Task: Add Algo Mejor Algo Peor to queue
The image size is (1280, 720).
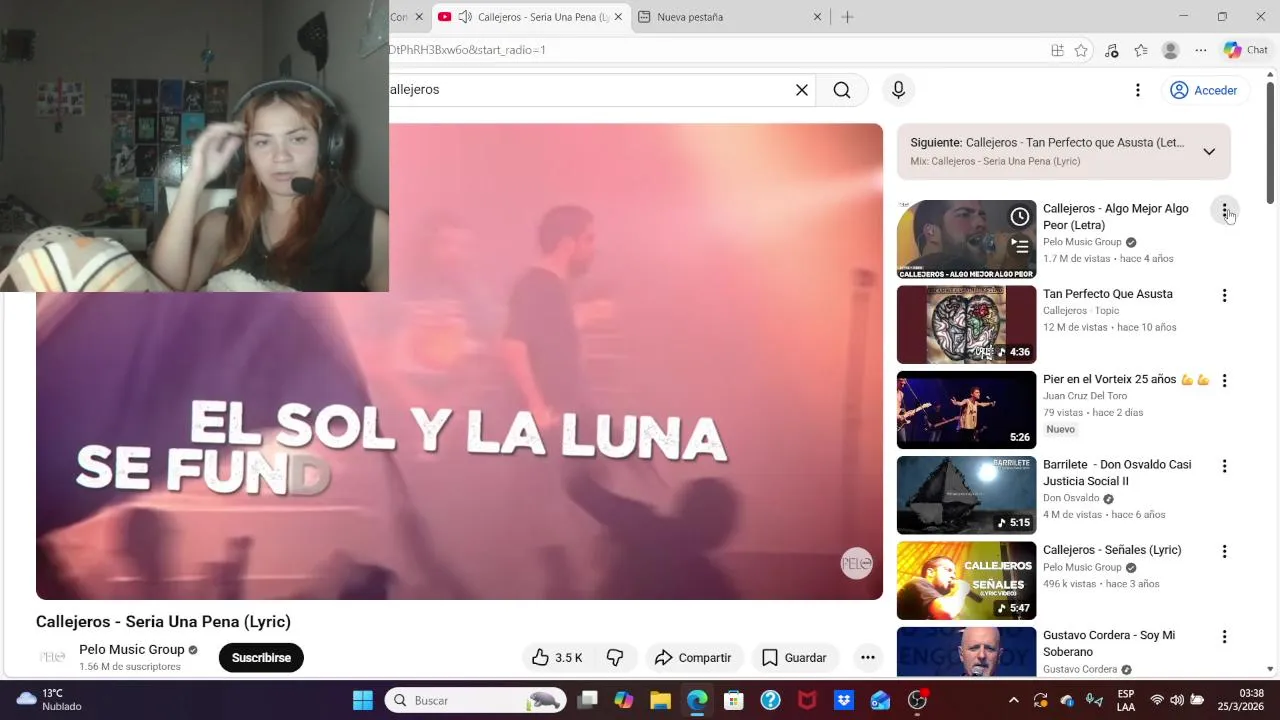Action: tap(1019, 245)
